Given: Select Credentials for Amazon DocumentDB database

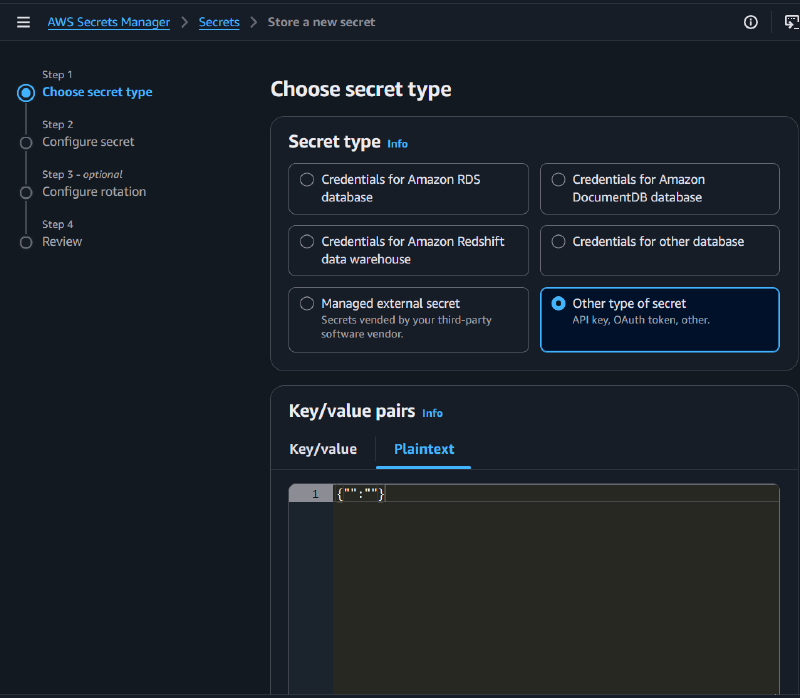Looking at the screenshot, I should (660, 189).
